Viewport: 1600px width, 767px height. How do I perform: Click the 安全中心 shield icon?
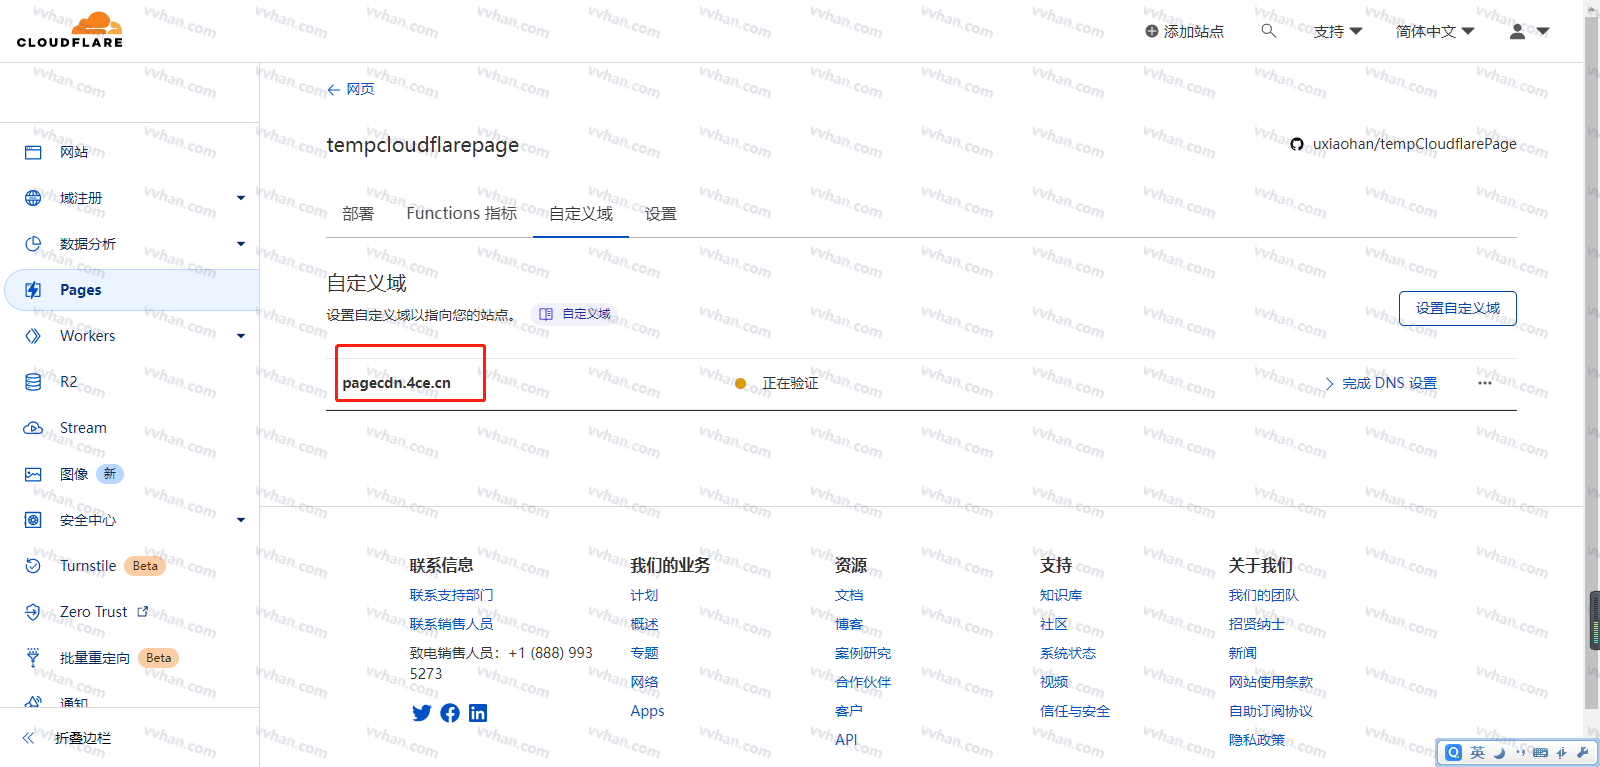[33, 520]
